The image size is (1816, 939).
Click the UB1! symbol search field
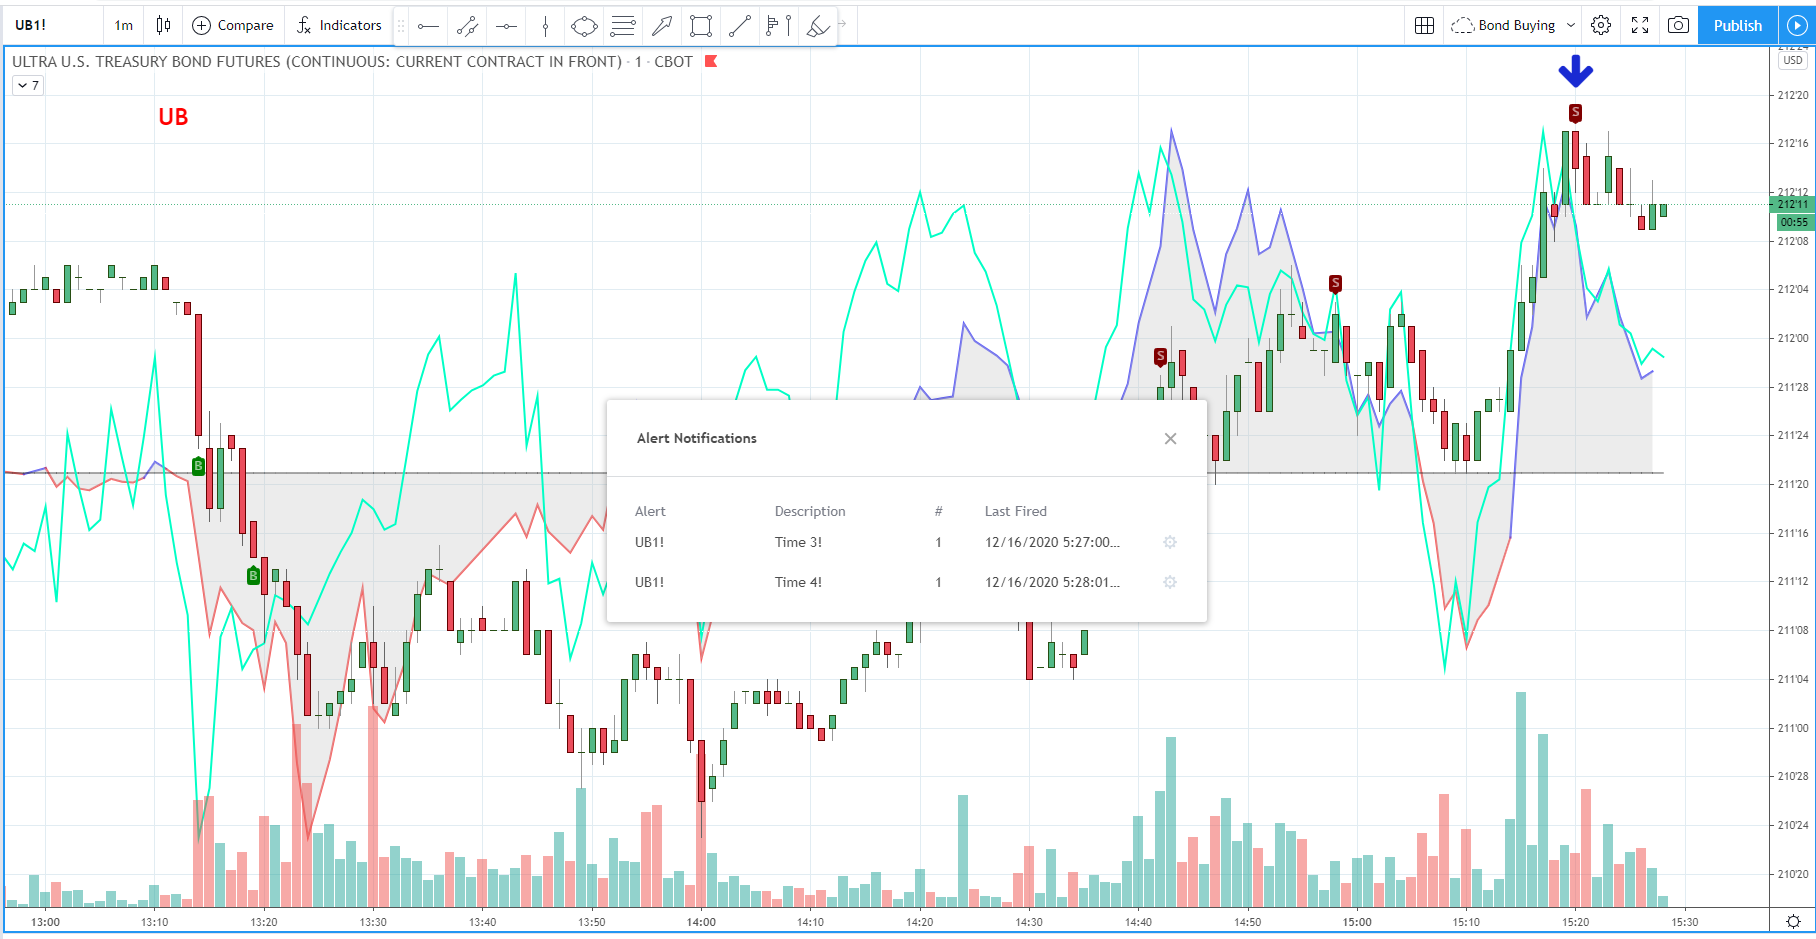point(52,25)
